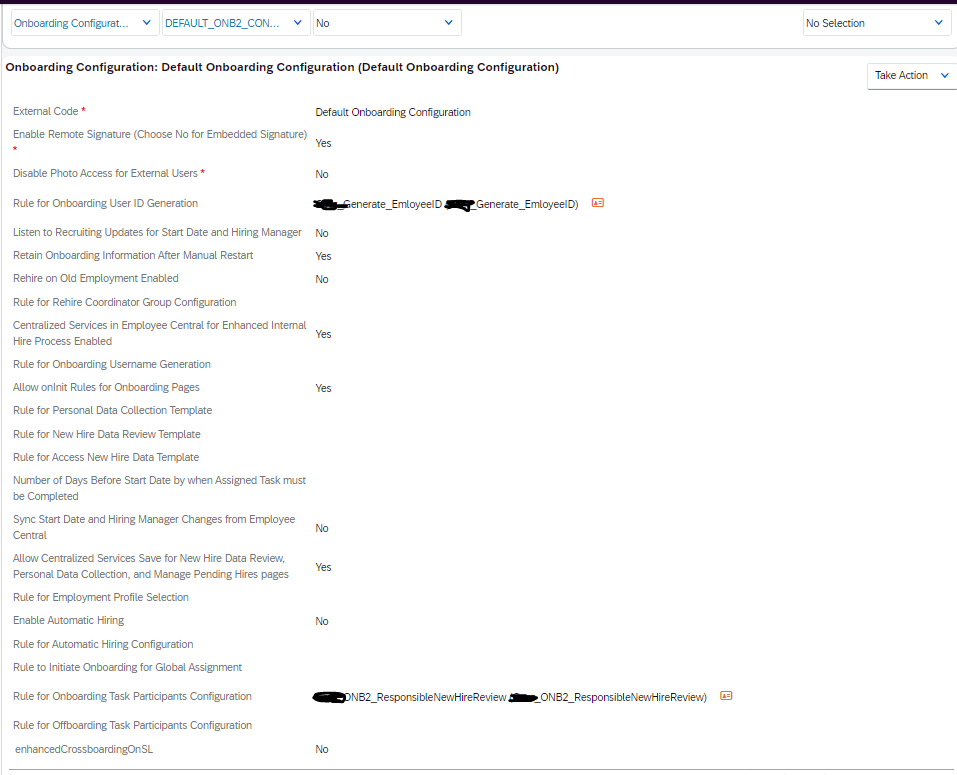Expand the Take Action dropdown
This screenshot has width=957, height=775.
(x=911, y=75)
